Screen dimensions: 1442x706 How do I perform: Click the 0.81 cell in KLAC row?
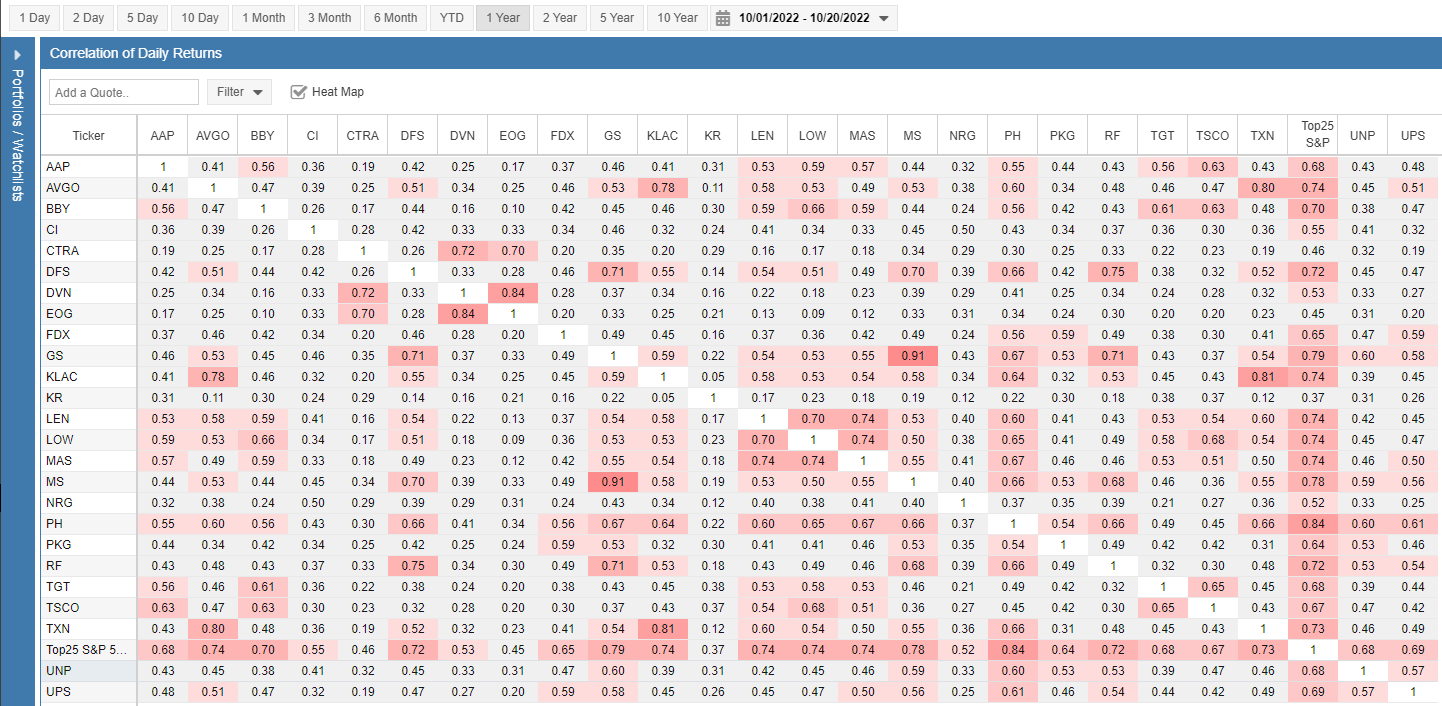(x=1262, y=376)
